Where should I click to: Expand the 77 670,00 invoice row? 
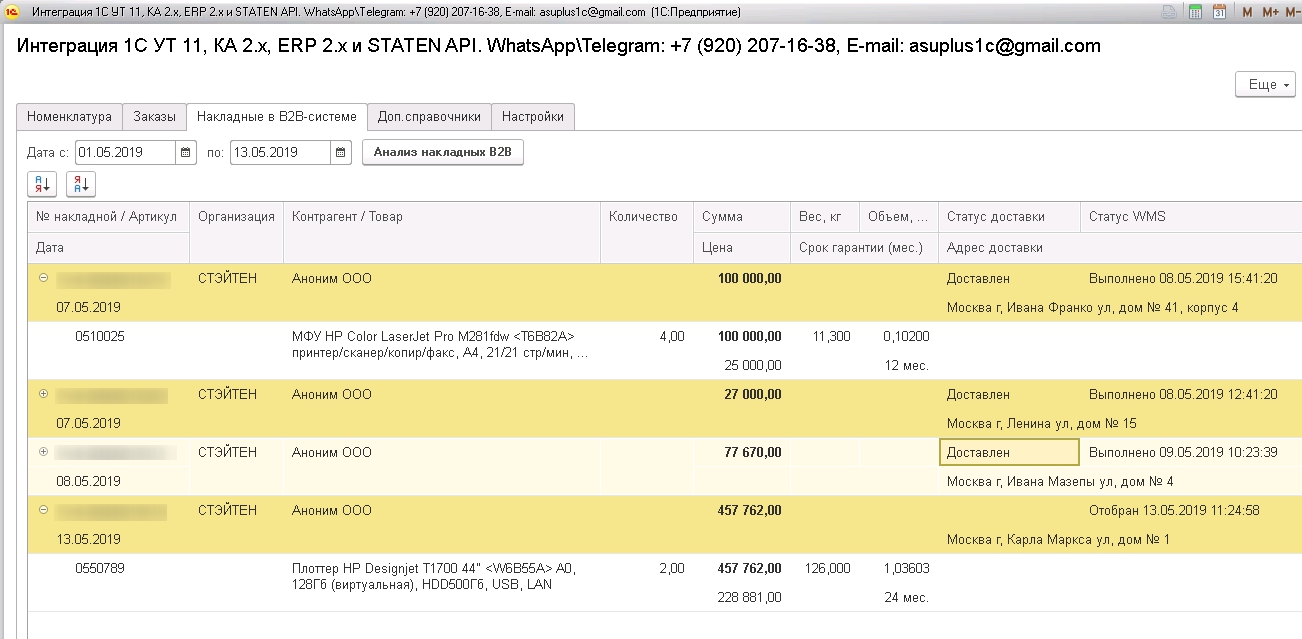[x=43, y=452]
